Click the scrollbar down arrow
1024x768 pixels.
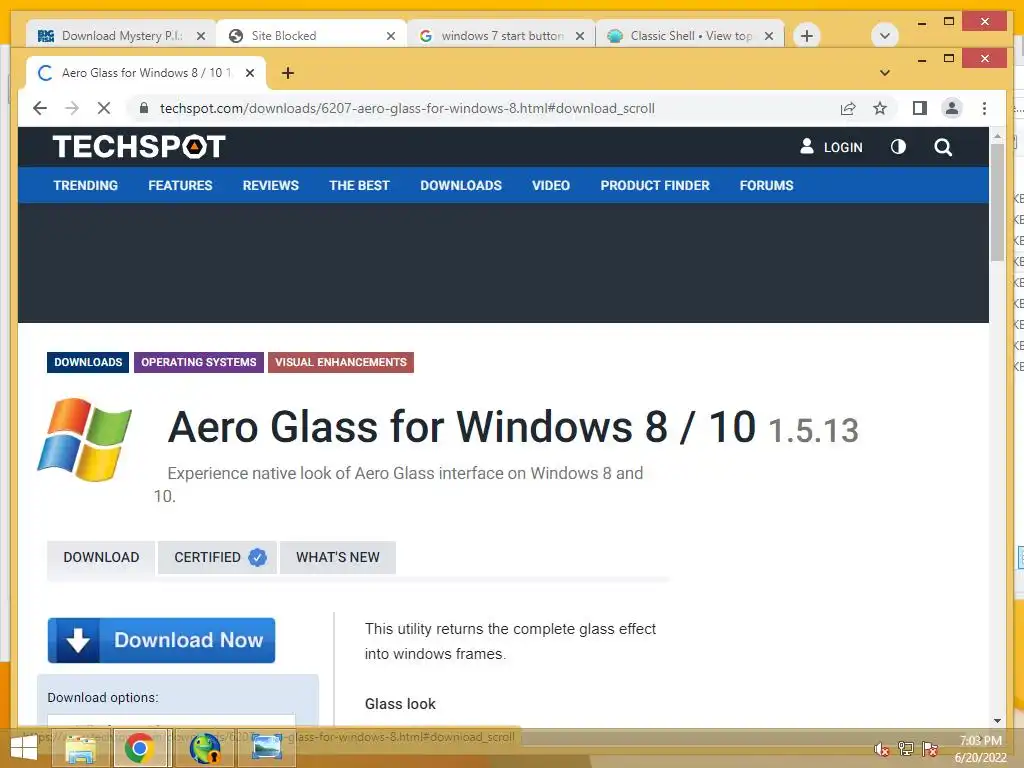[997, 721]
